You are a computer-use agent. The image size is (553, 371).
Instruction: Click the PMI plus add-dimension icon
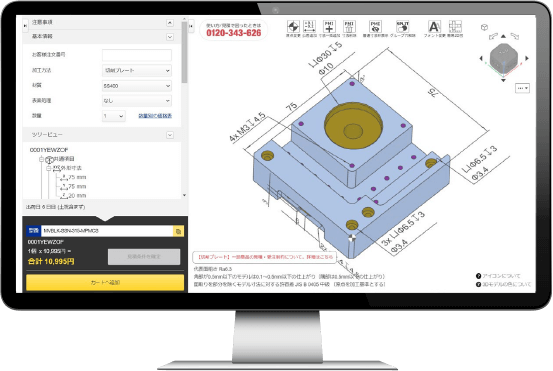click(329, 27)
